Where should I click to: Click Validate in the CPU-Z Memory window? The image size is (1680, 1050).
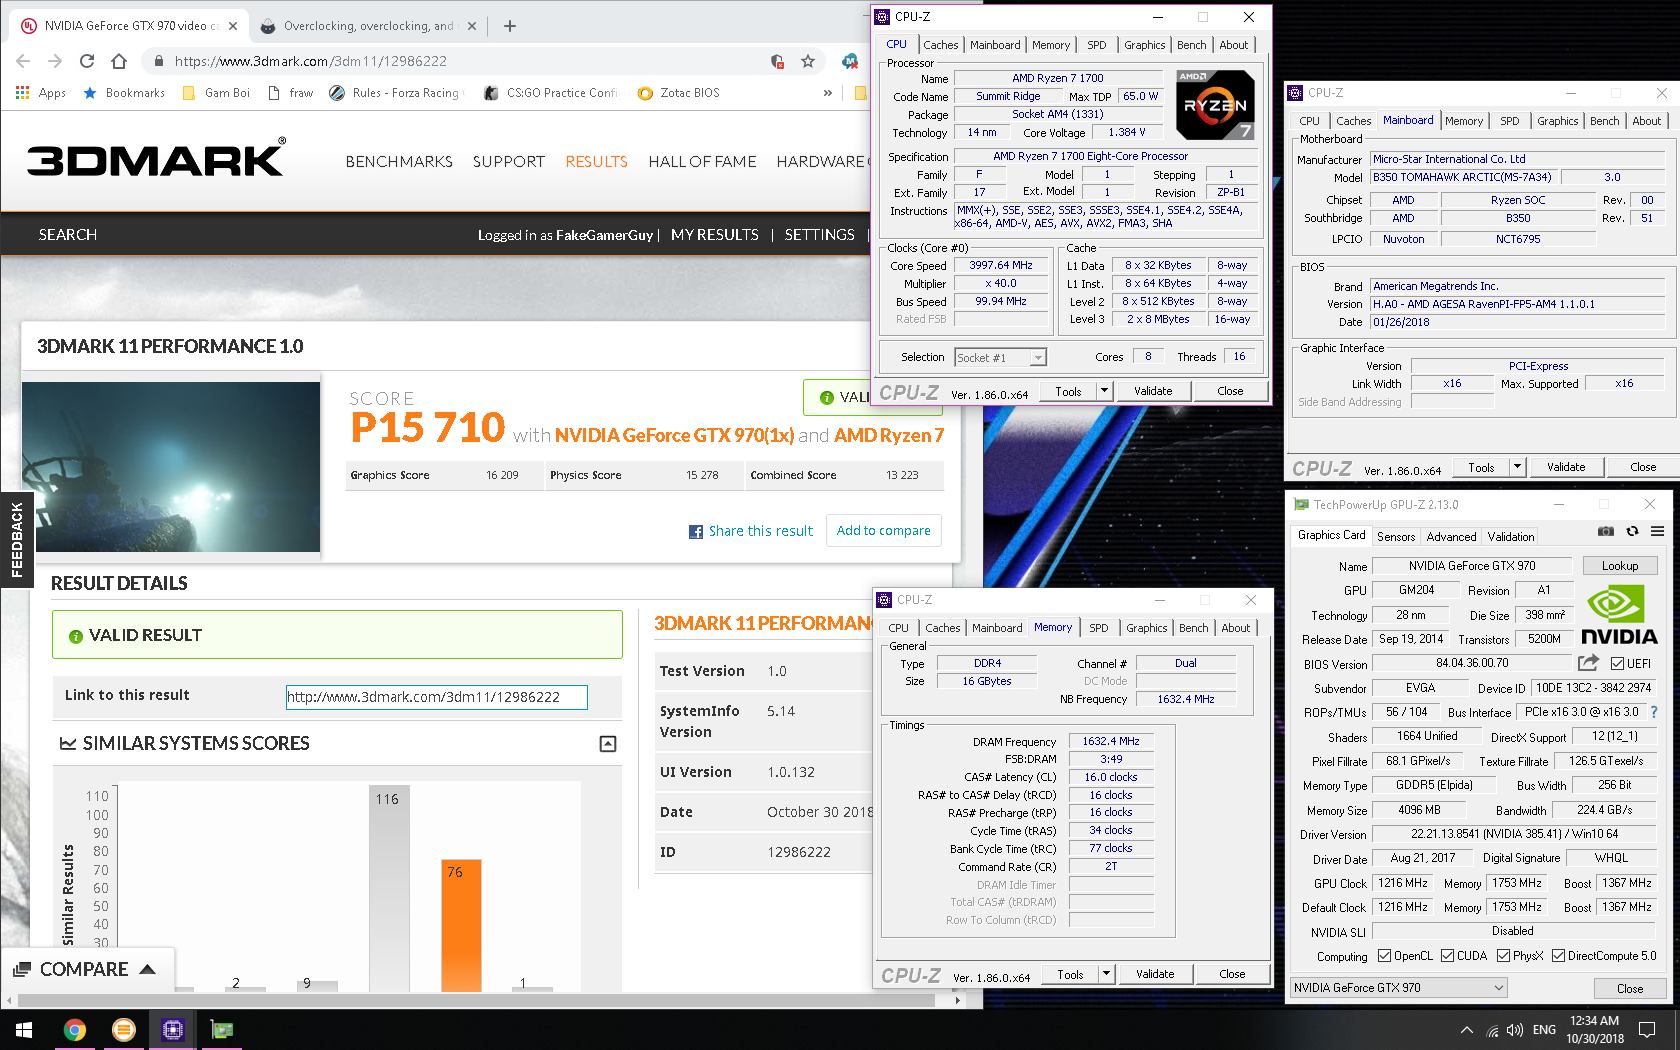tap(1155, 974)
